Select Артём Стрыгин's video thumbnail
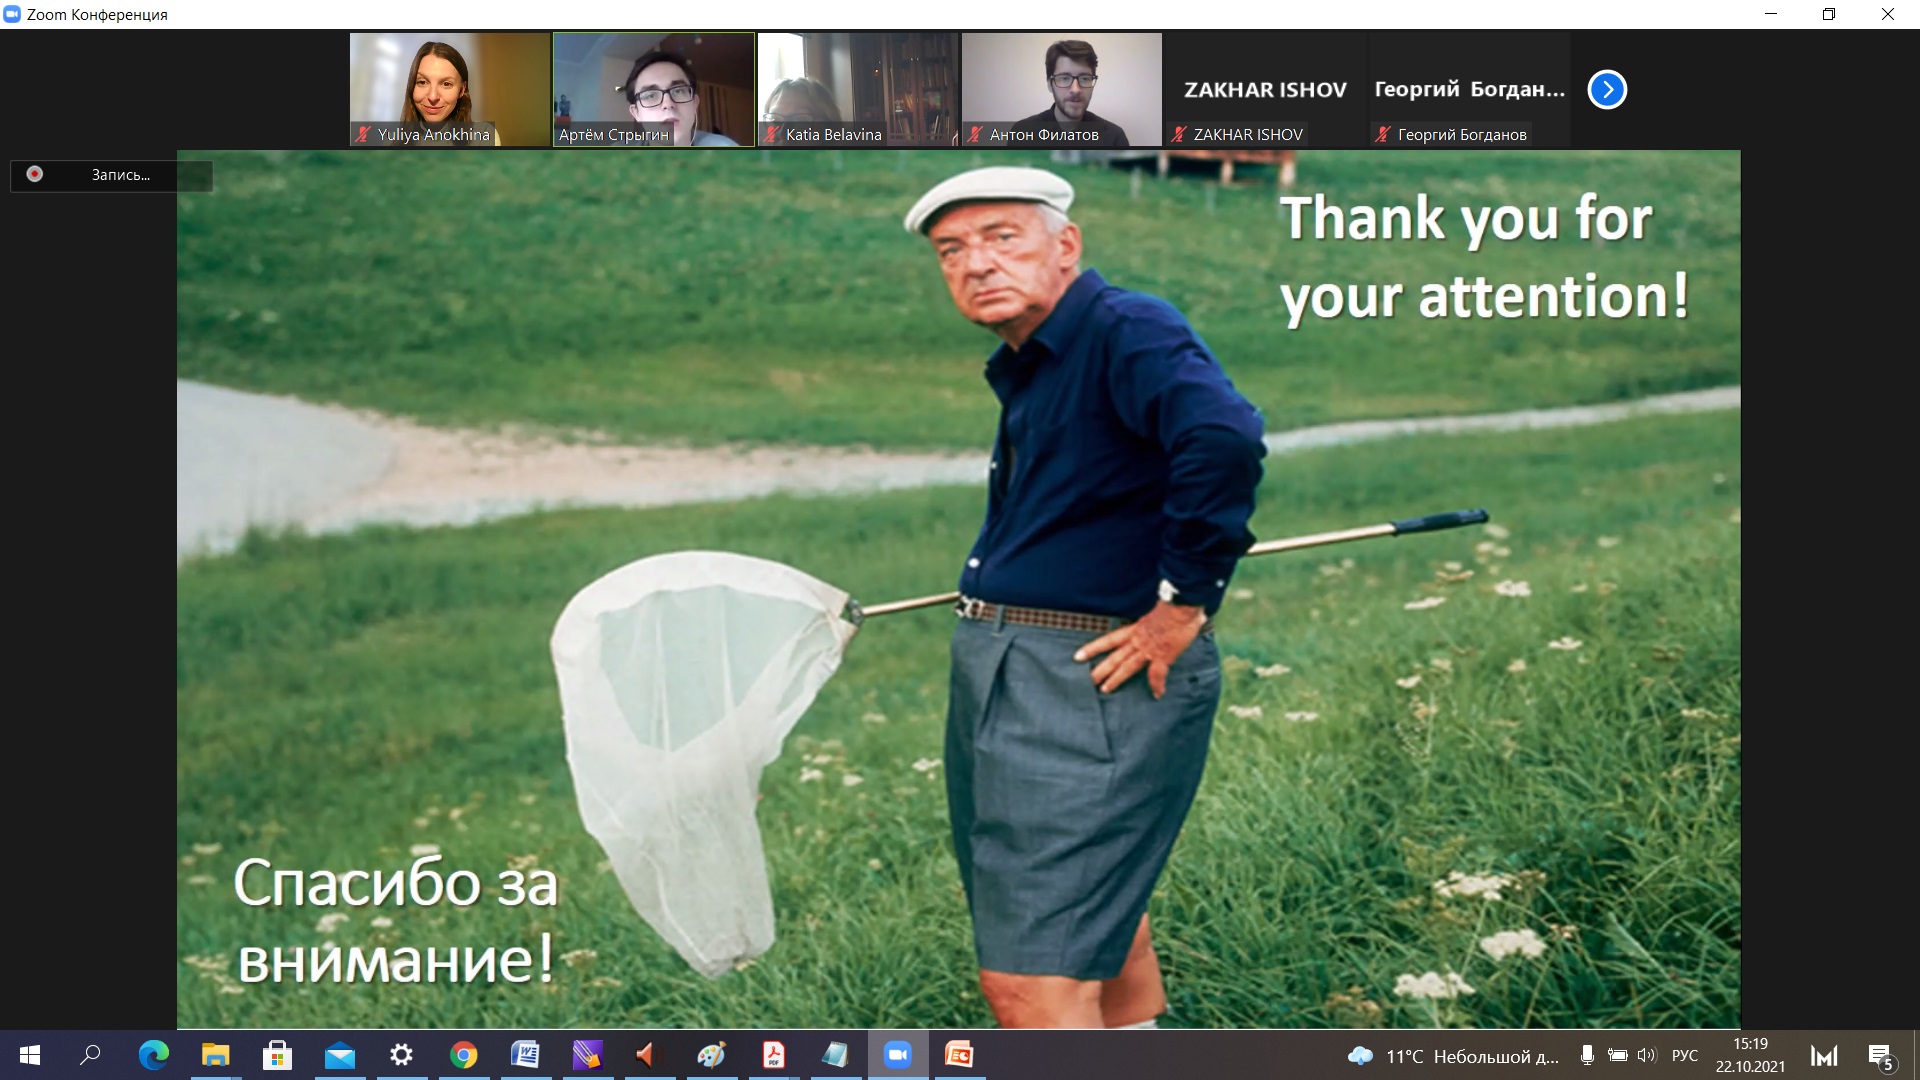 pyautogui.click(x=654, y=90)
